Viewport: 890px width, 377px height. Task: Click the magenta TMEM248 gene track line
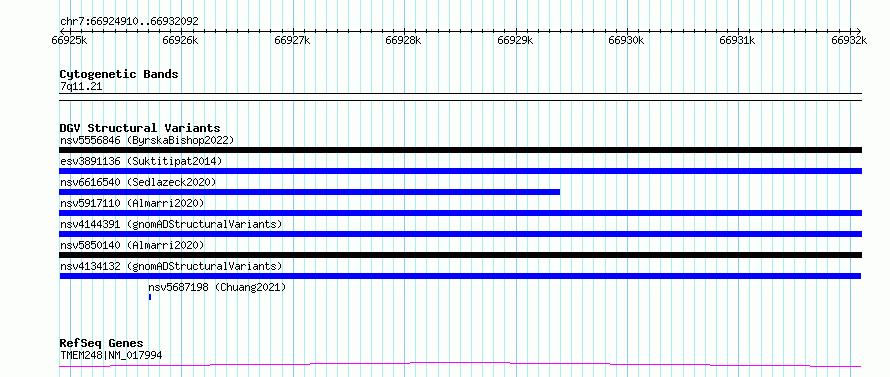pos(460,364)
